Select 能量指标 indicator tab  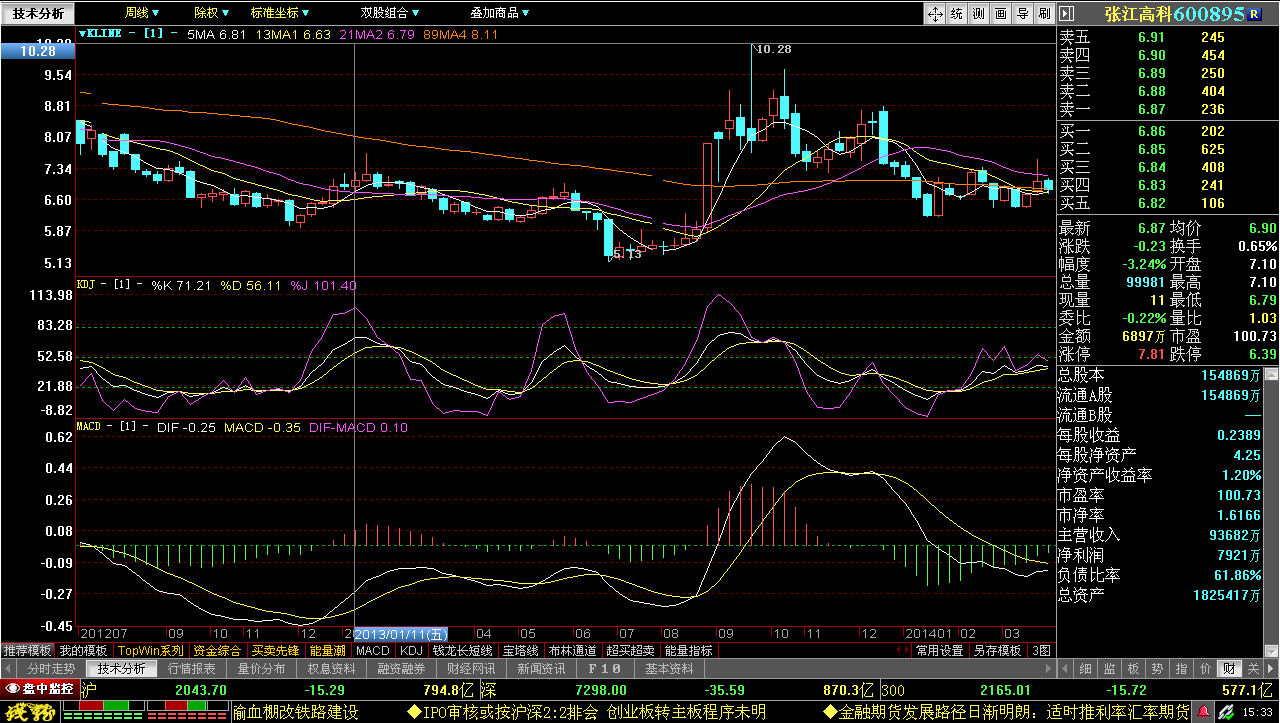point(689,650)
